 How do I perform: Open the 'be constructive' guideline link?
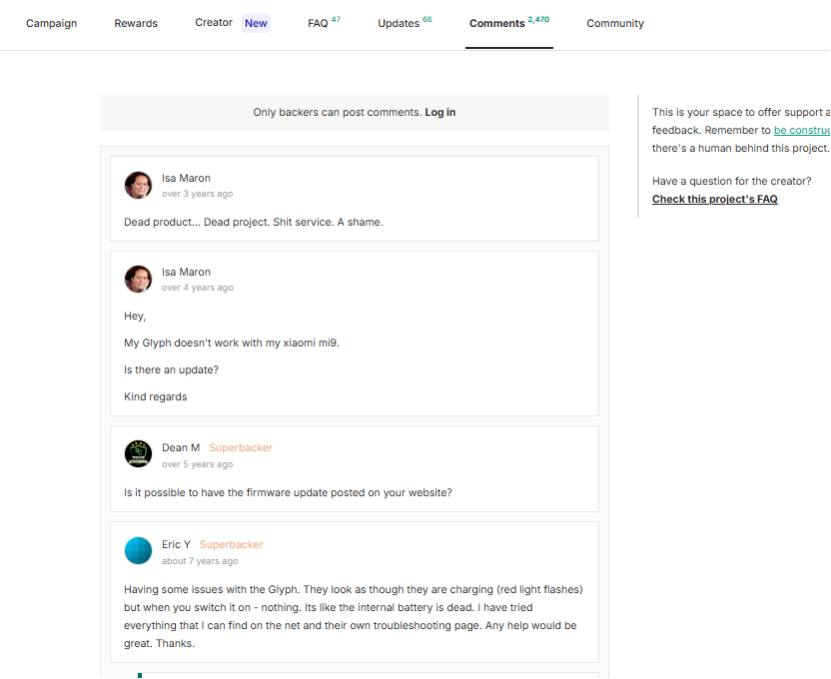[x=802, y=130]
